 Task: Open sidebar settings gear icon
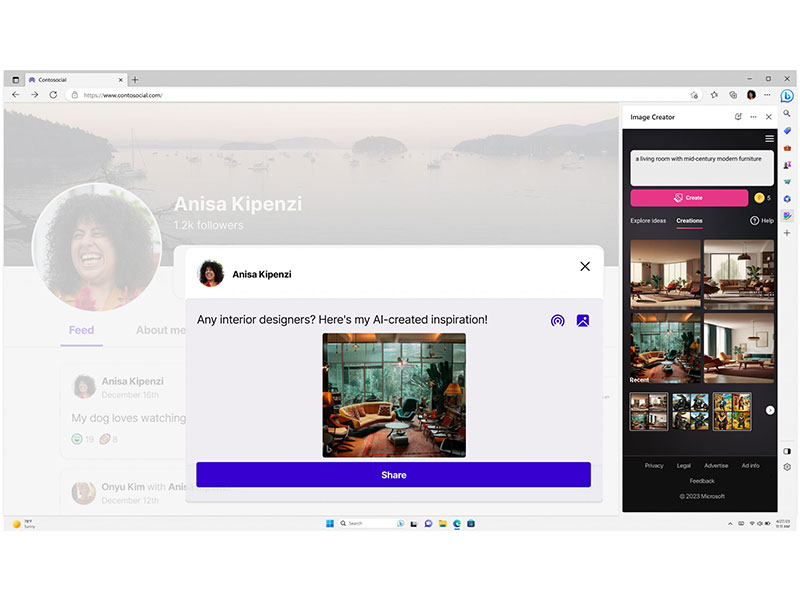click(787, 467)
